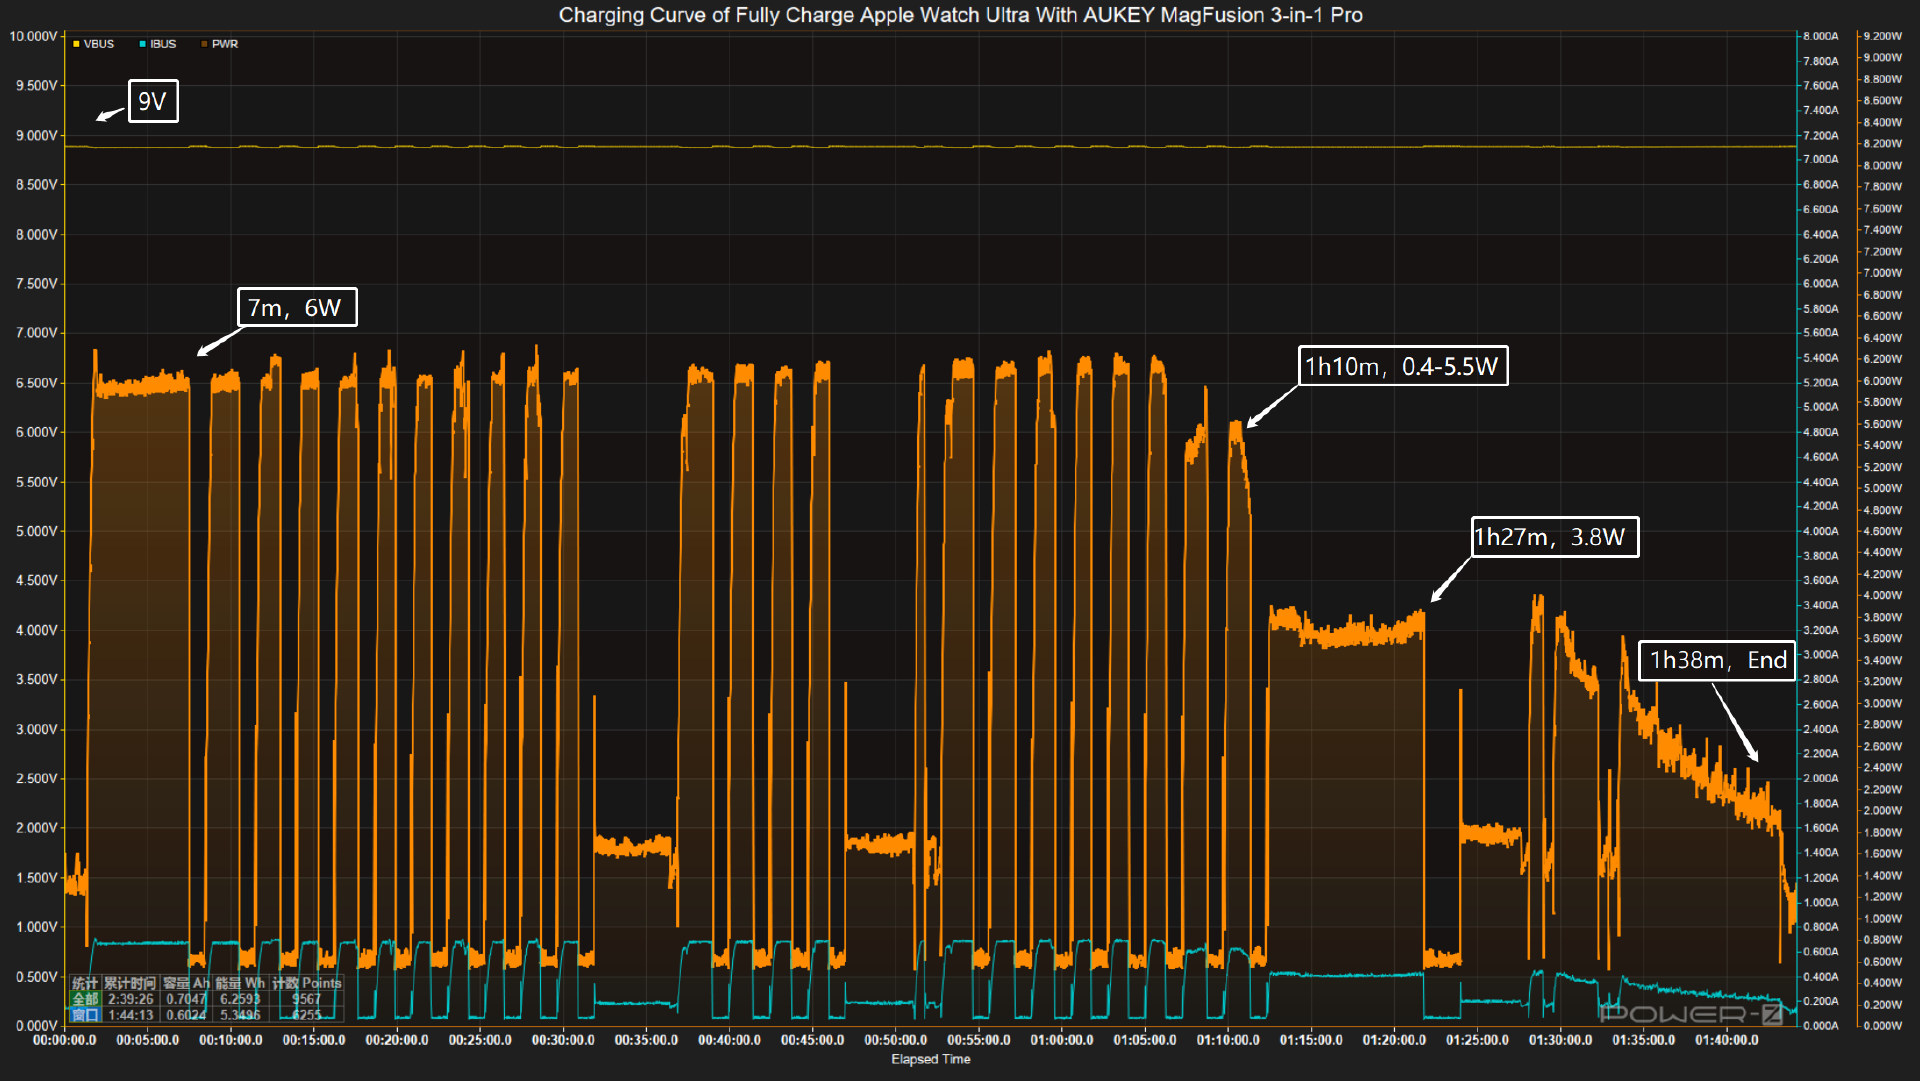Click the 00:45:00.0 time axis tick
Viewport: 1920px width, 1081px height.
[x=812, y=1040]
